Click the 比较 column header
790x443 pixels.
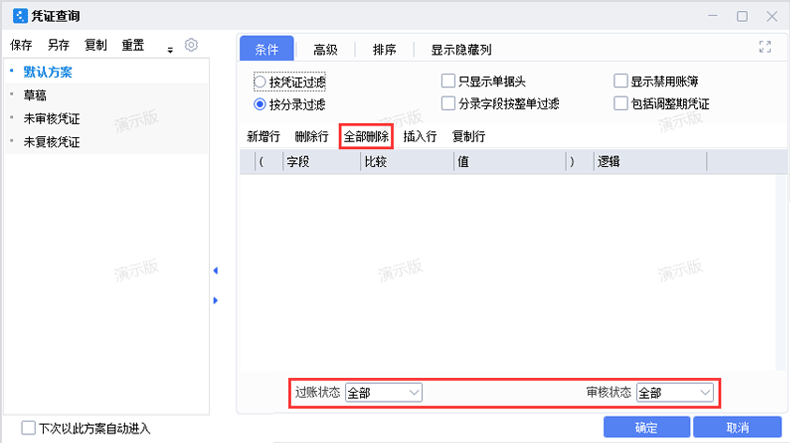408,162
